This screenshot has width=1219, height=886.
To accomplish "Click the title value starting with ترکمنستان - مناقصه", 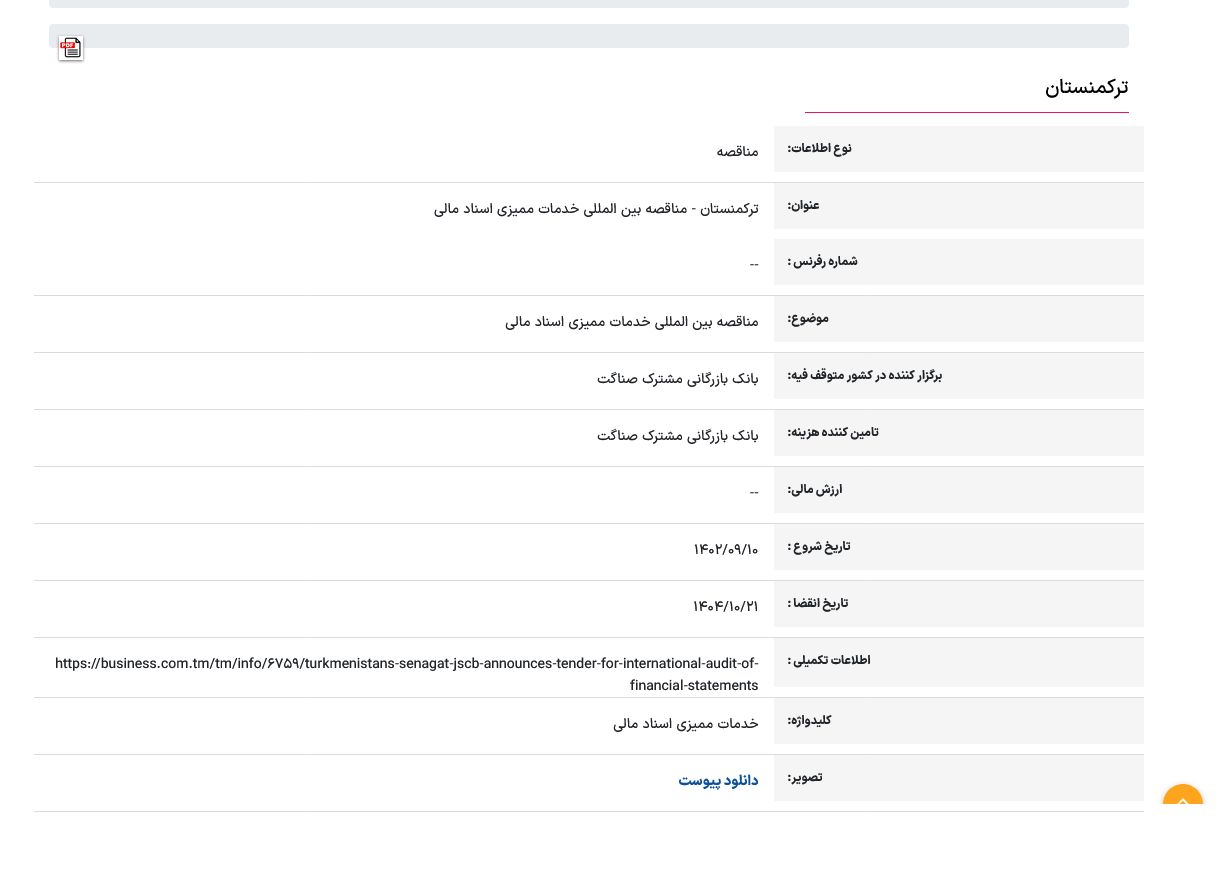I will click(596, 208).
